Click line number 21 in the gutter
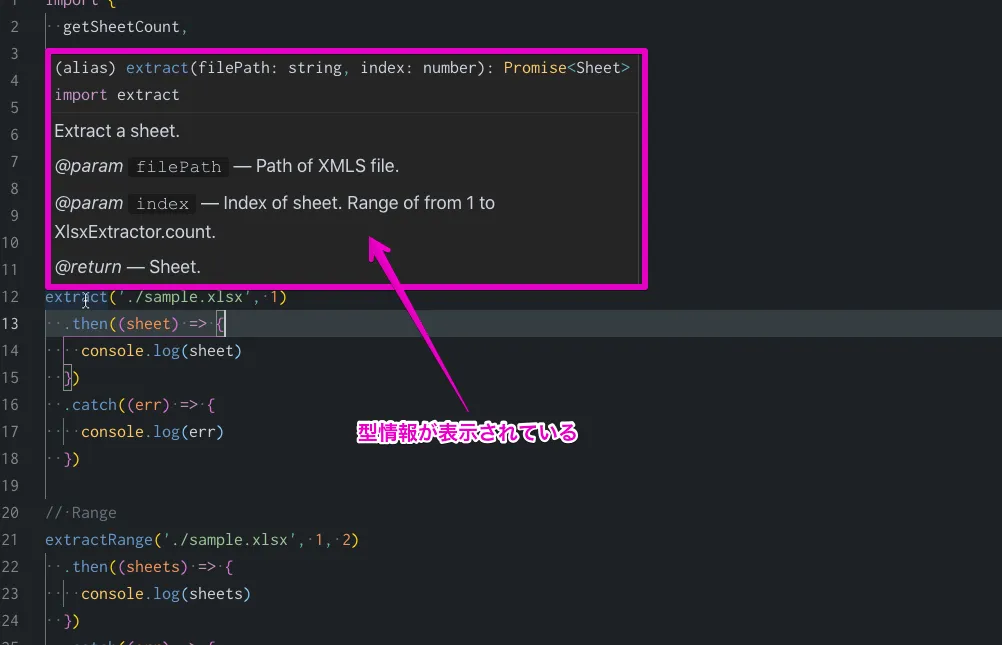This screenshot has width=1002, height=645. coord(11,540)
